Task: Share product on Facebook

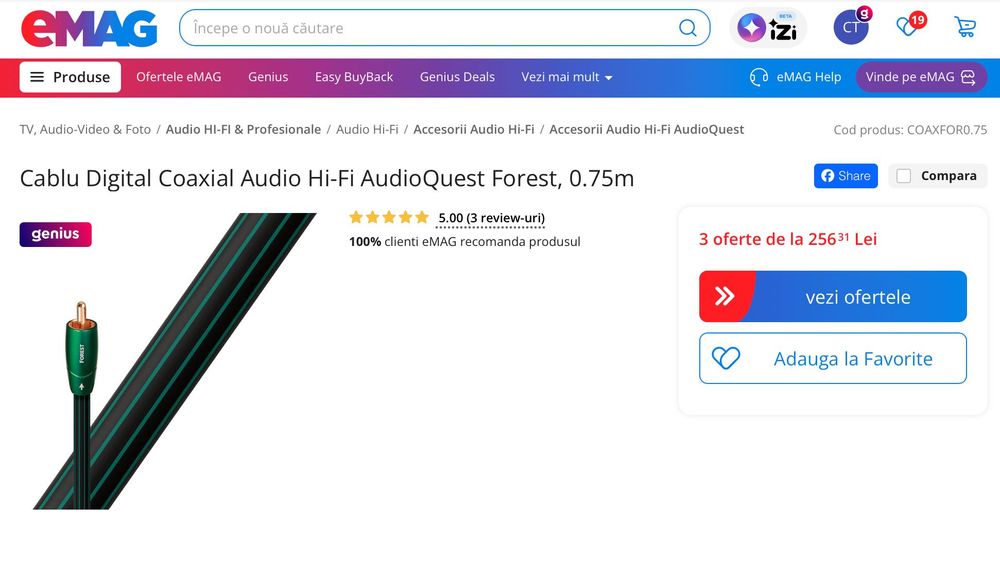Action: click(846, 176)
